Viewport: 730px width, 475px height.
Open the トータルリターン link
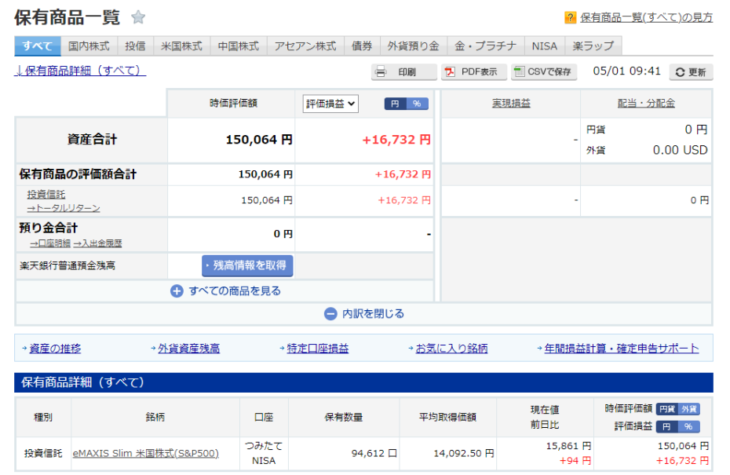[63, 207]
